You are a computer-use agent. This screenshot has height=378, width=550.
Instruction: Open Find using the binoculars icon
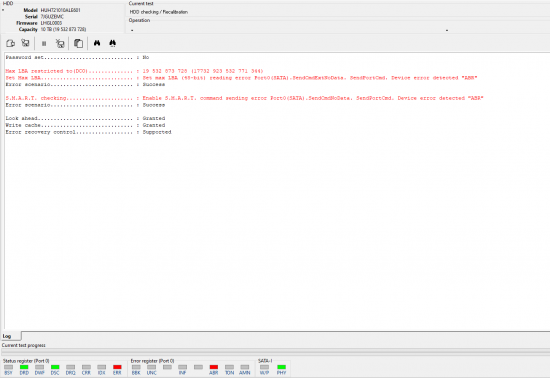97,43
